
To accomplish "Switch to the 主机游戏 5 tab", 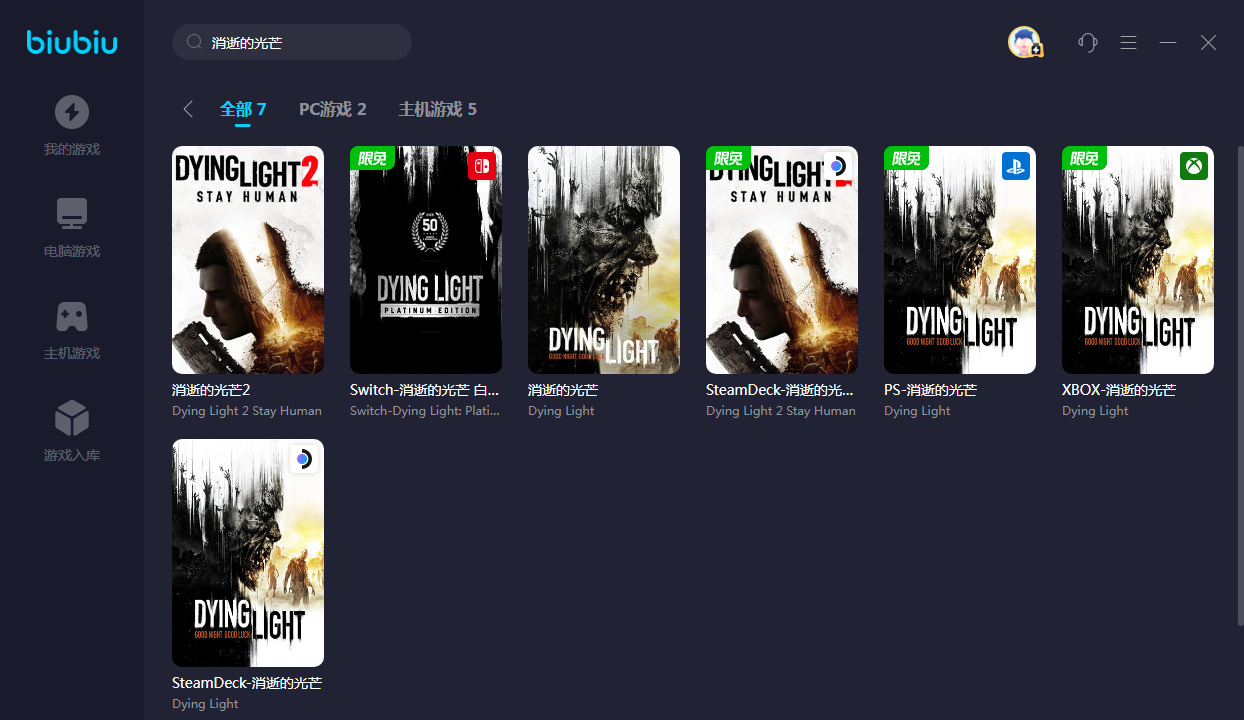I will tap(437, 109).
